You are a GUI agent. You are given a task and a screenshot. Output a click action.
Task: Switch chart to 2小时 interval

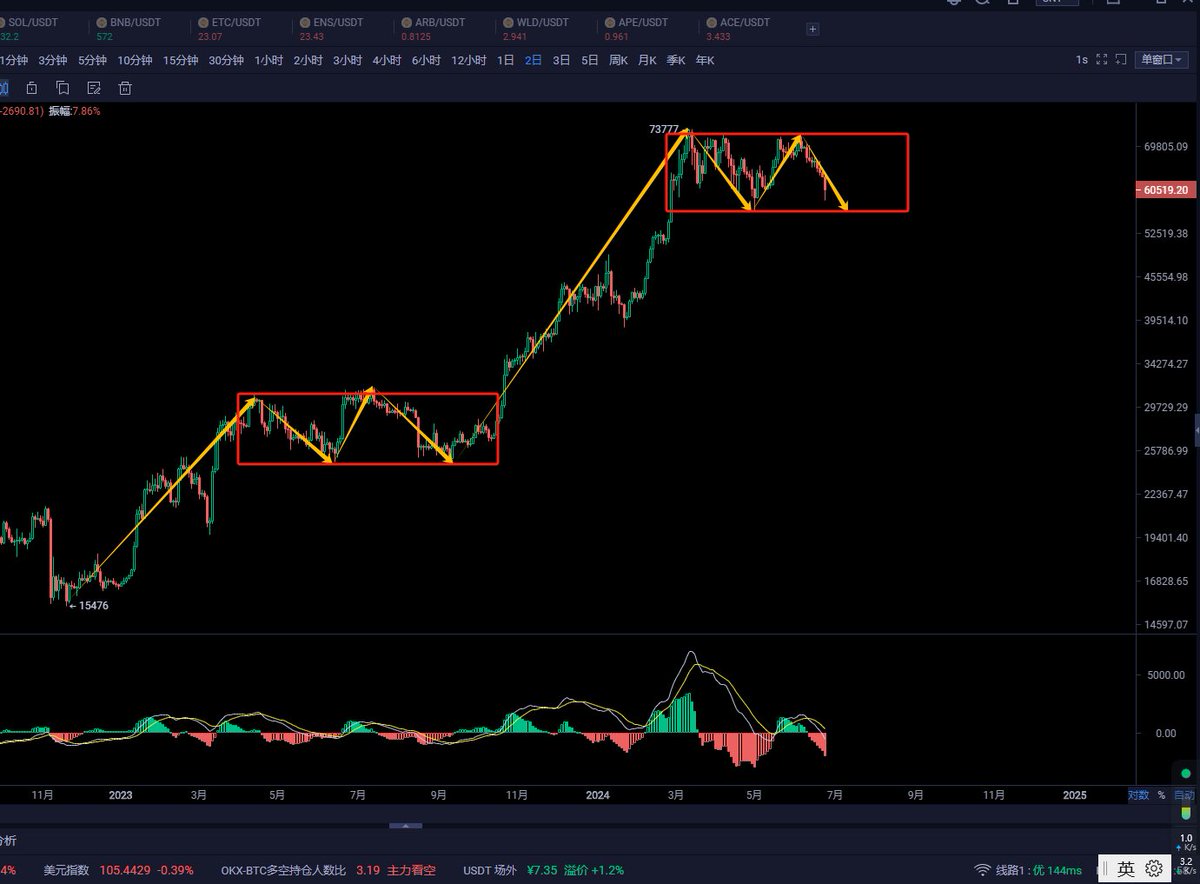click(x=308, y=60)
